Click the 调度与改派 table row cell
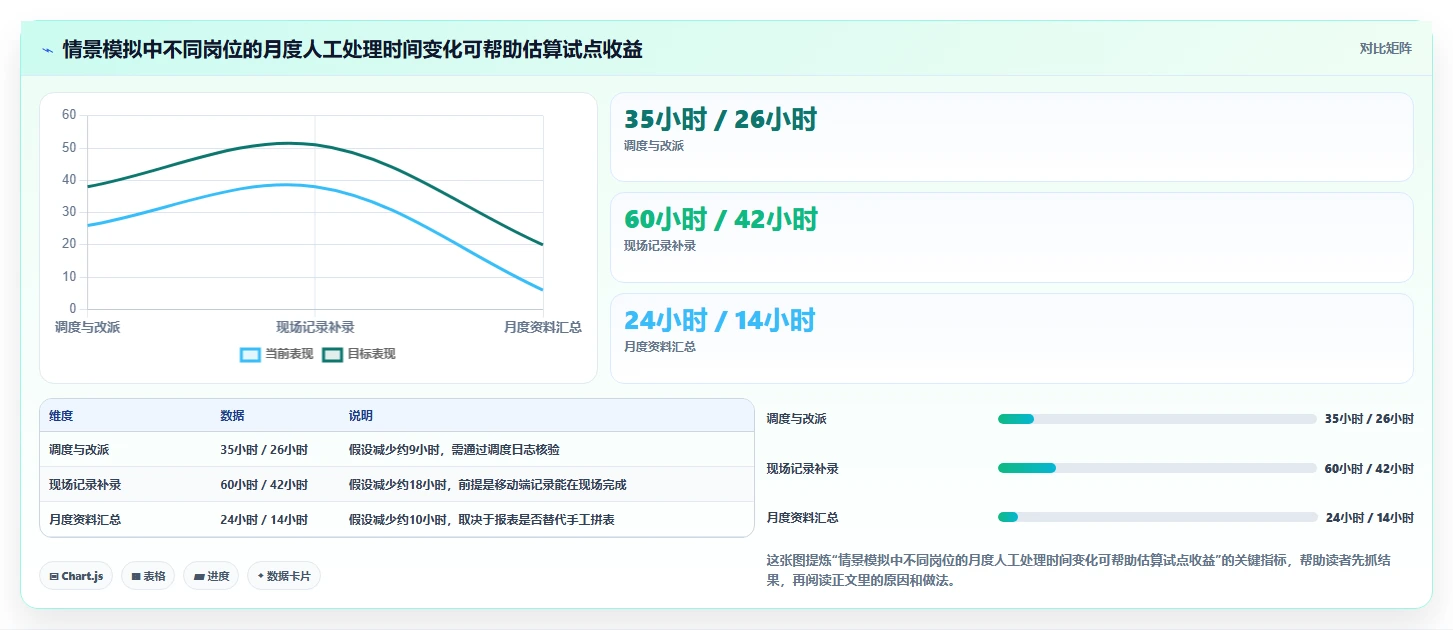Image resolution: width=1453 pixels, height=630 pixels. coord(79,450)
